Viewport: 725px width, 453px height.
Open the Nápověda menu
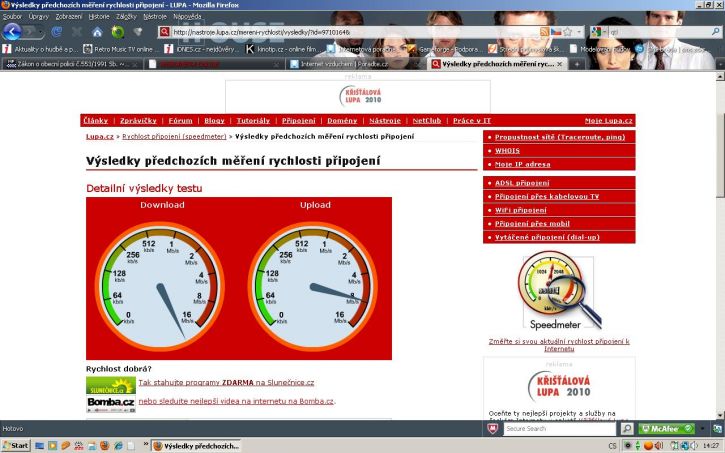187,16
